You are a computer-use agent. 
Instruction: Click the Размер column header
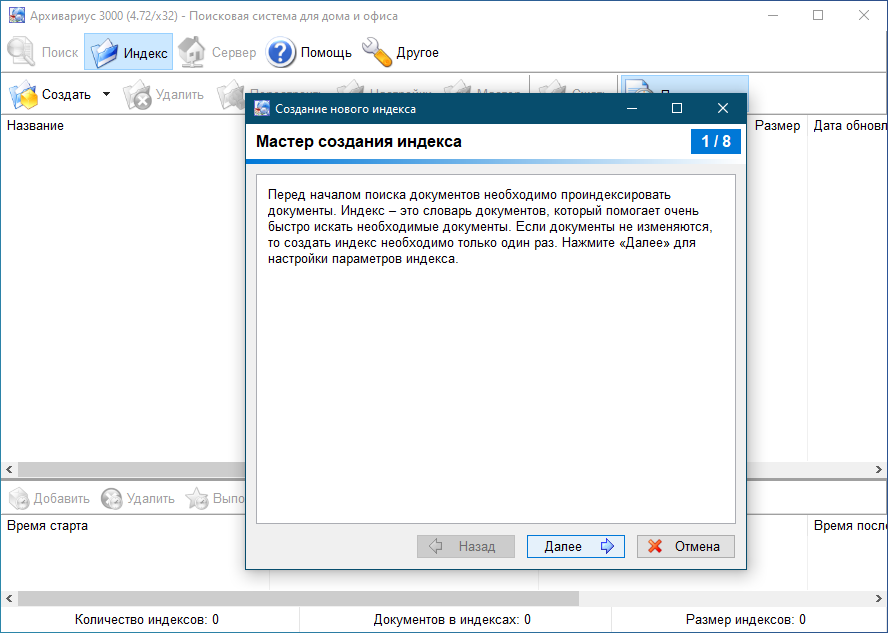(777, 126)
